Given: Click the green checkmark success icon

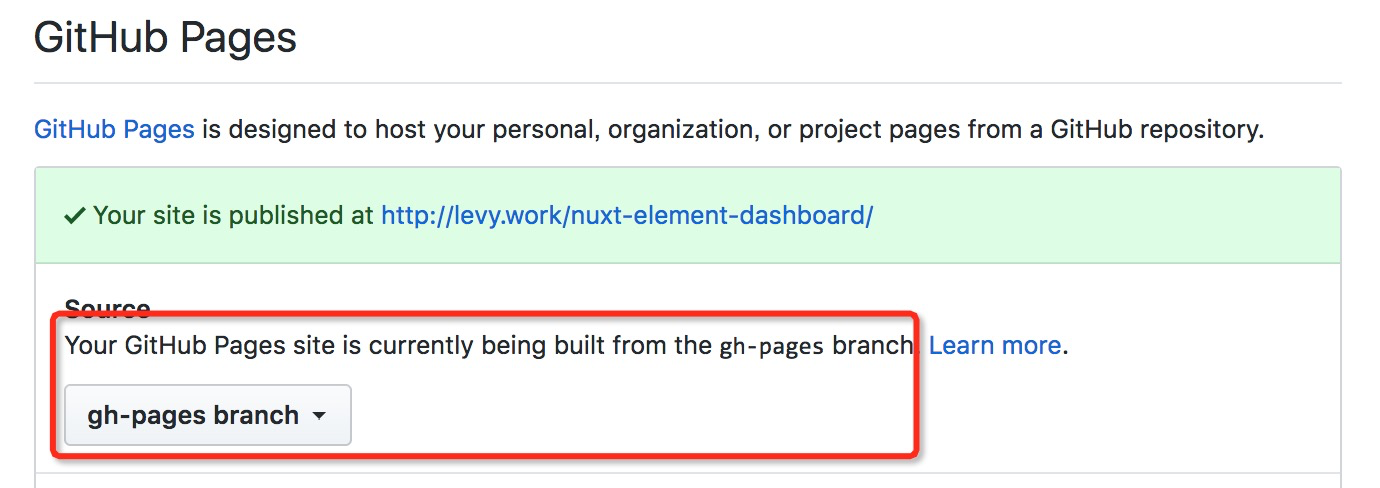Looking at the screenshot, I should coord(74,216).
